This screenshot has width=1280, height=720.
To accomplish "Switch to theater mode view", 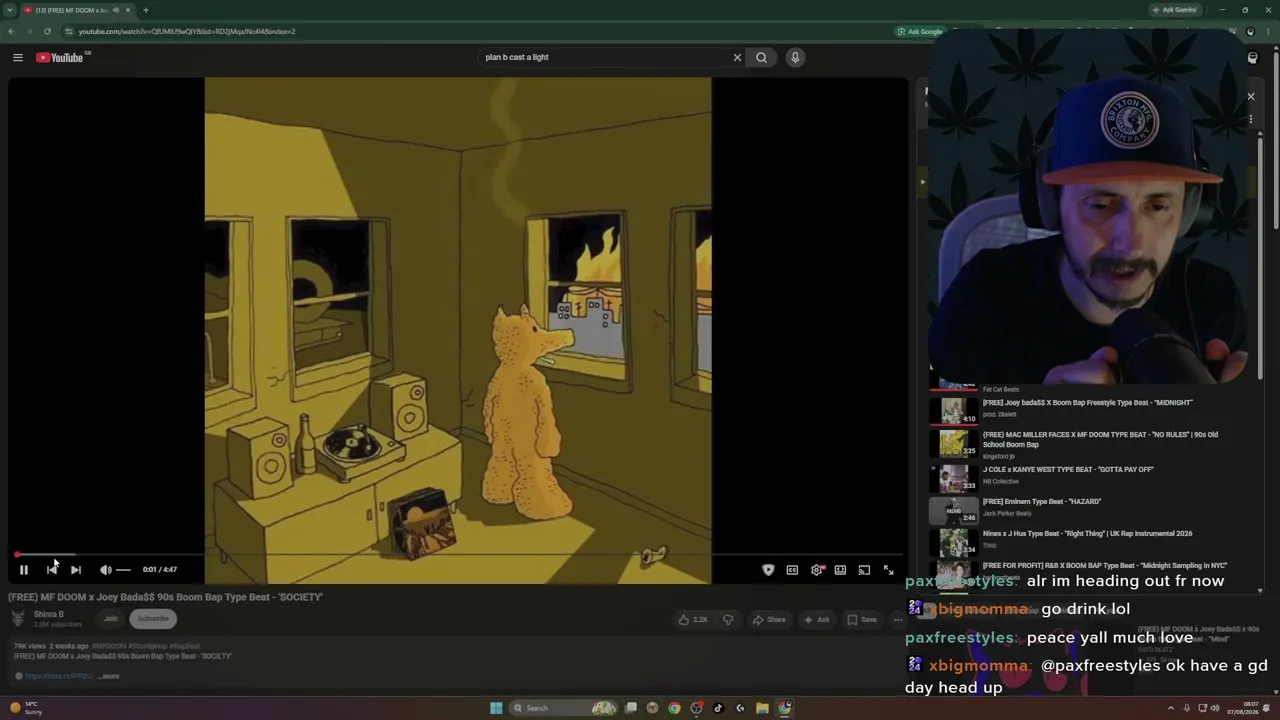I will tap(840, 570).
